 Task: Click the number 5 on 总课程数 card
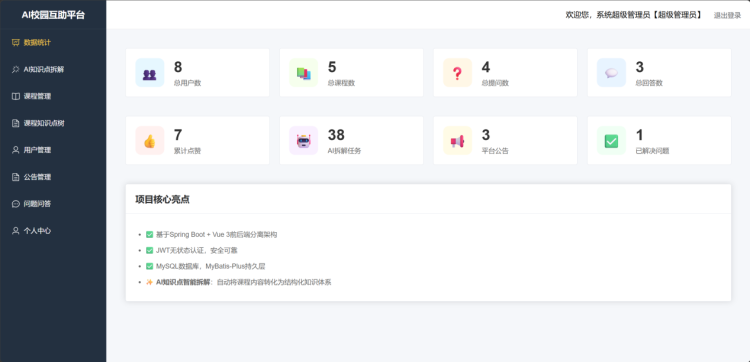coord(332,67)
